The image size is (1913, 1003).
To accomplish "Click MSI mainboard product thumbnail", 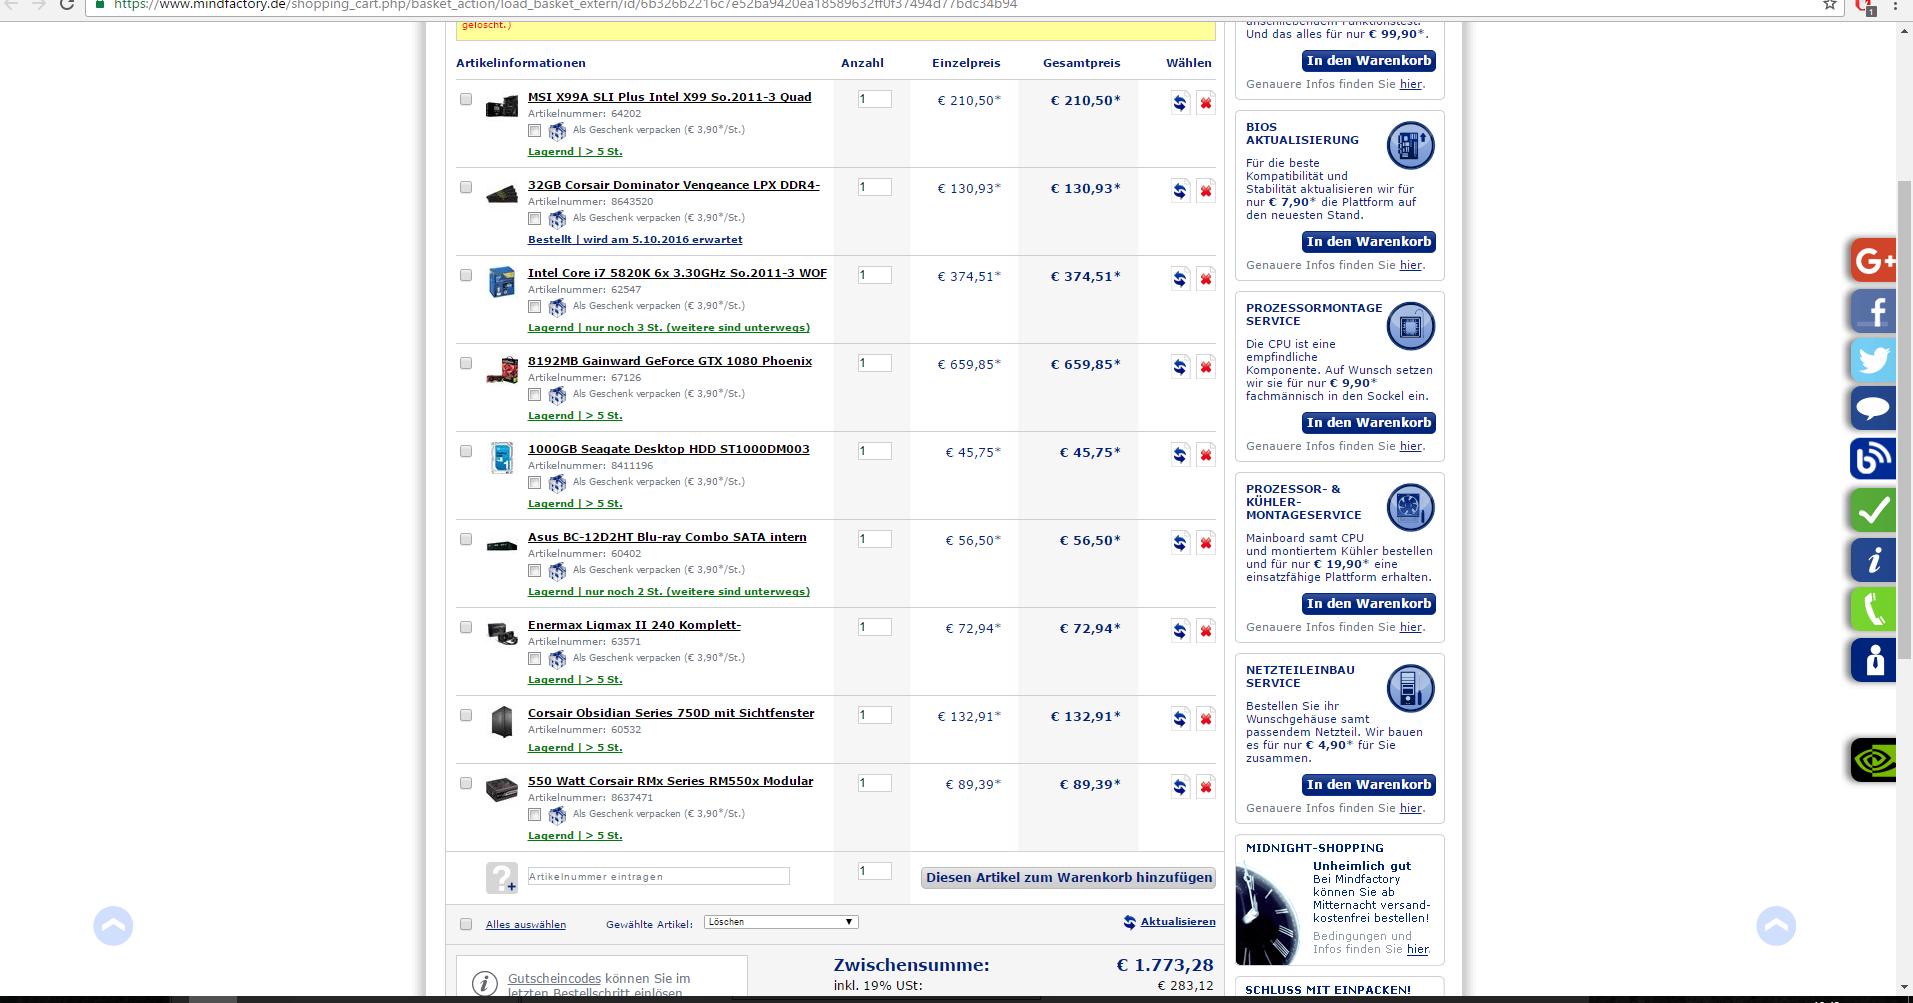I will [x=501, y=106].
